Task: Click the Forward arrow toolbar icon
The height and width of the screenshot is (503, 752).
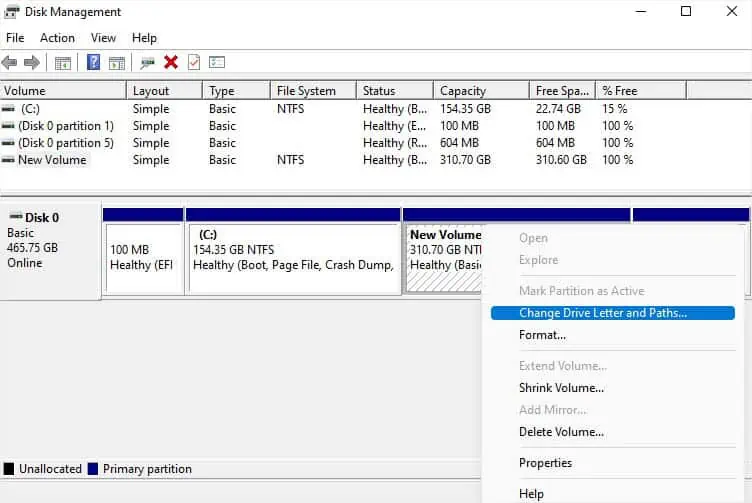Action: click(x=32, y=62)
